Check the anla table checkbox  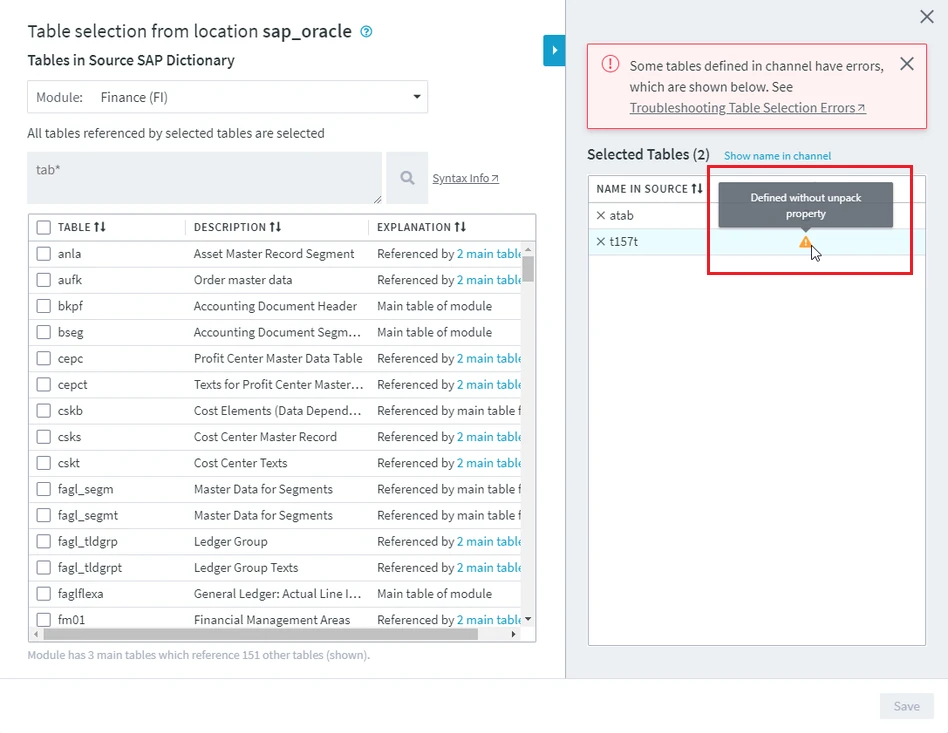click(44, 254)
